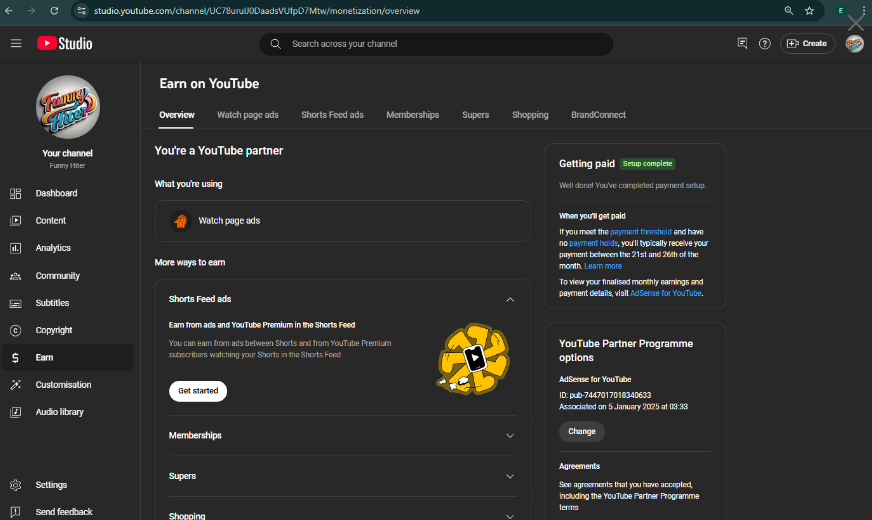Screen dimensions: 872x520
Task: Click the YouTube Studio logo
Action: (x=65, y=43)
